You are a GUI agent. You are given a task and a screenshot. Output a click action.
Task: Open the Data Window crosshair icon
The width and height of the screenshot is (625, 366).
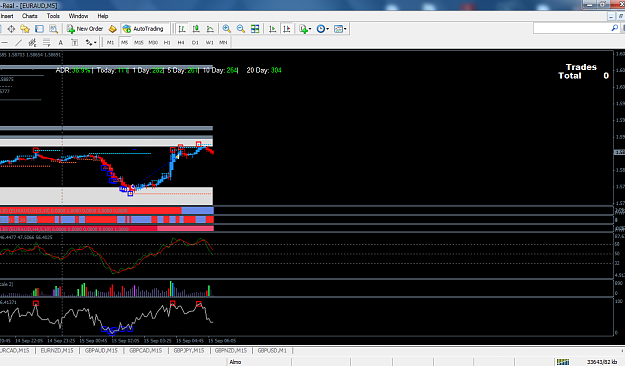[x=11, y=29]
